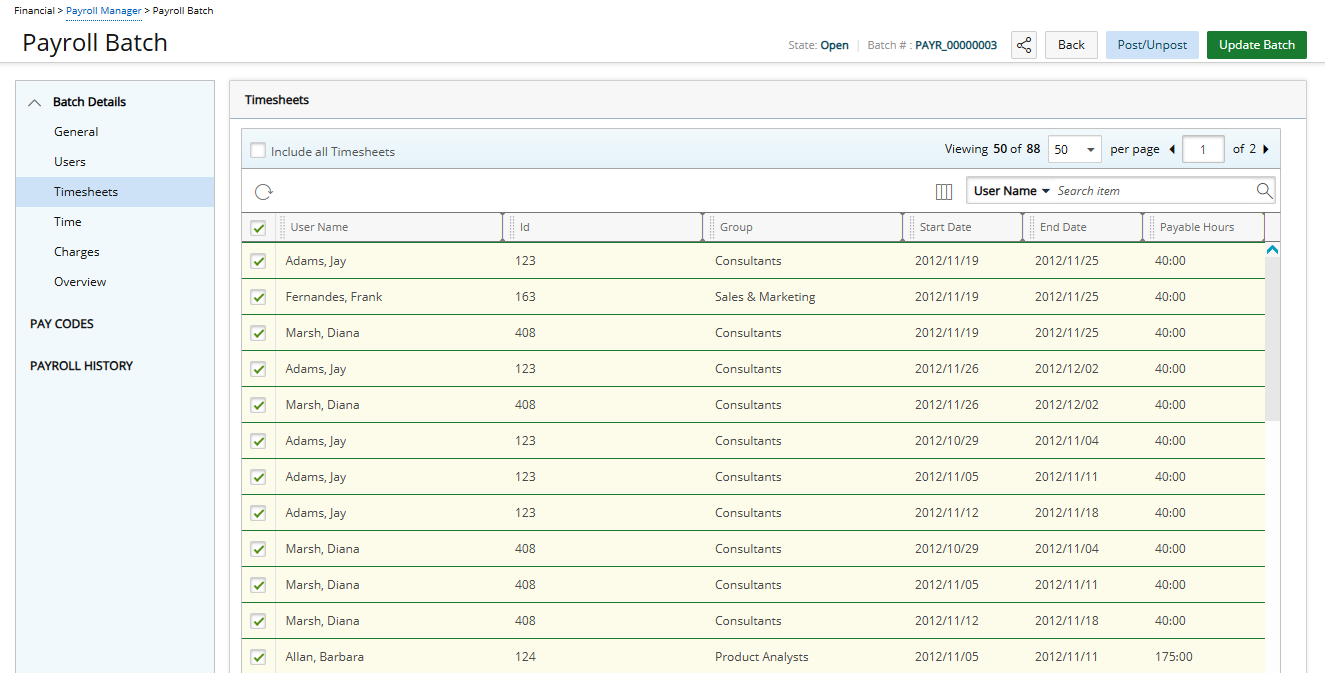This screenshot has height=673, width=1325.
Task: Click the payable hours value 175:00
Action: [x=1174, y=657]
